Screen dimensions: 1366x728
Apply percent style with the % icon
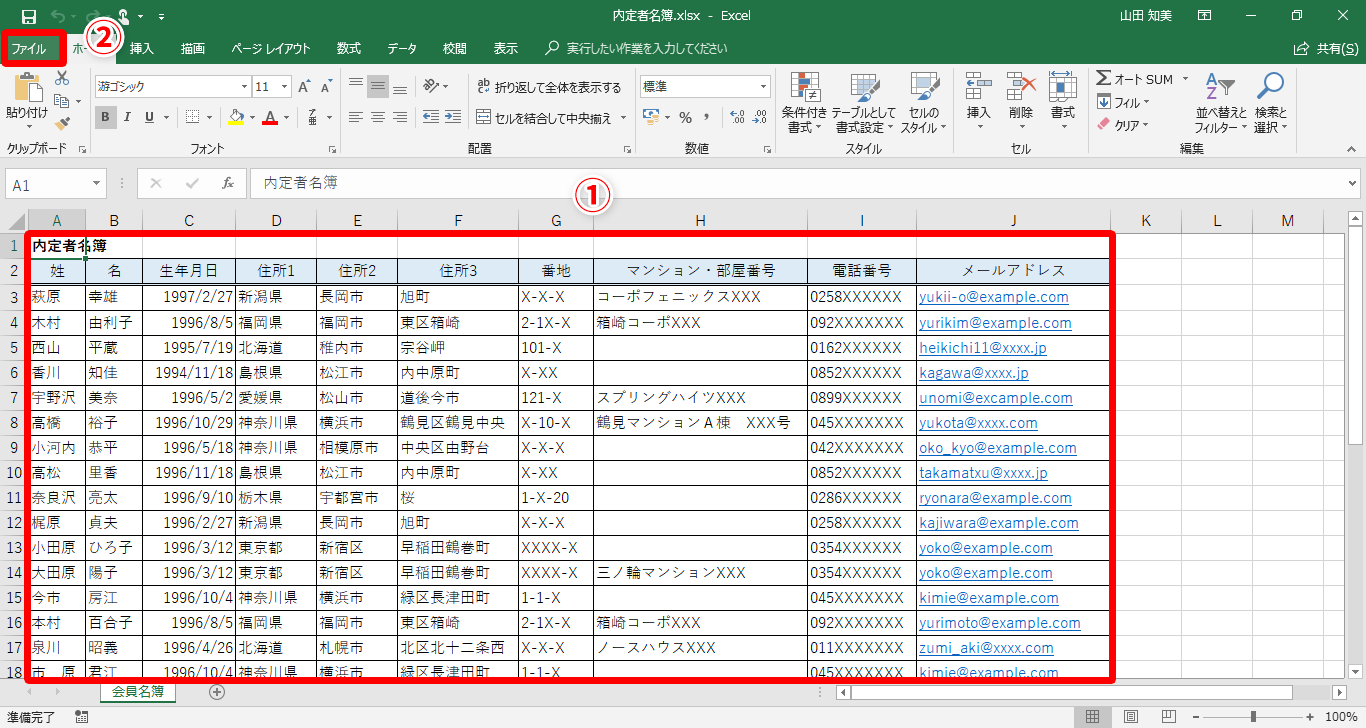[685, 117]
